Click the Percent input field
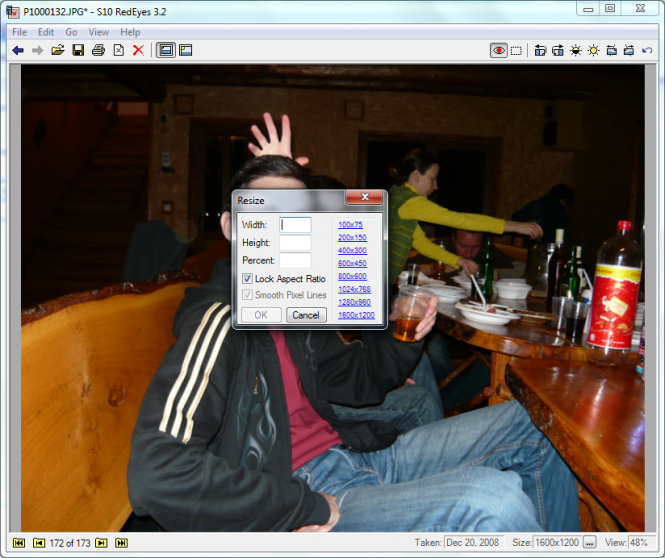 click(x=295, y=260)
